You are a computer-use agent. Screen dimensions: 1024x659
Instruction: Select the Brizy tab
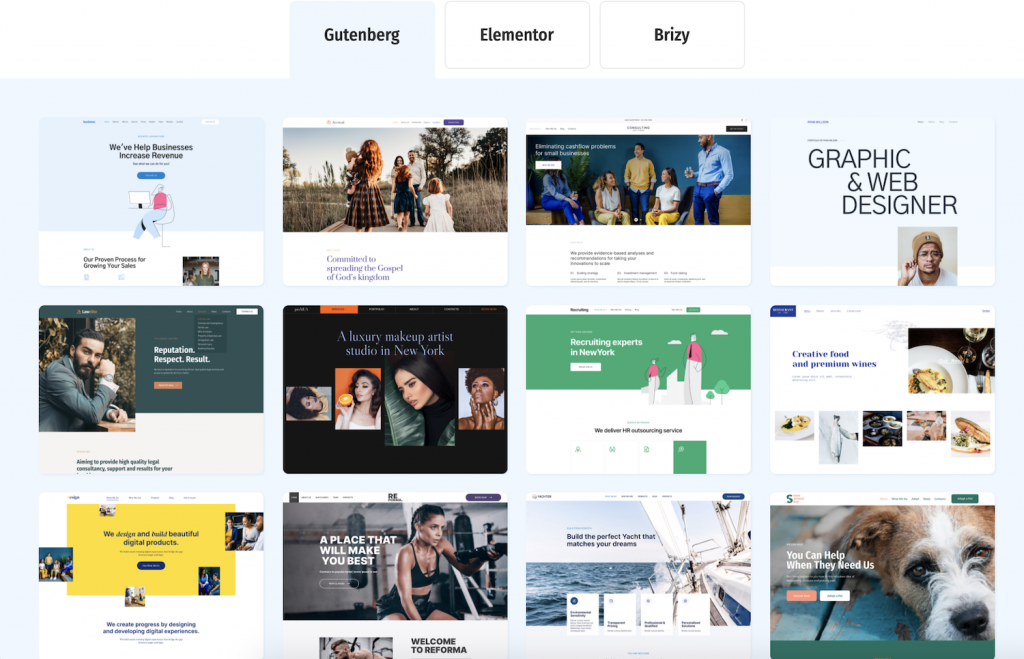pos(672,36)
